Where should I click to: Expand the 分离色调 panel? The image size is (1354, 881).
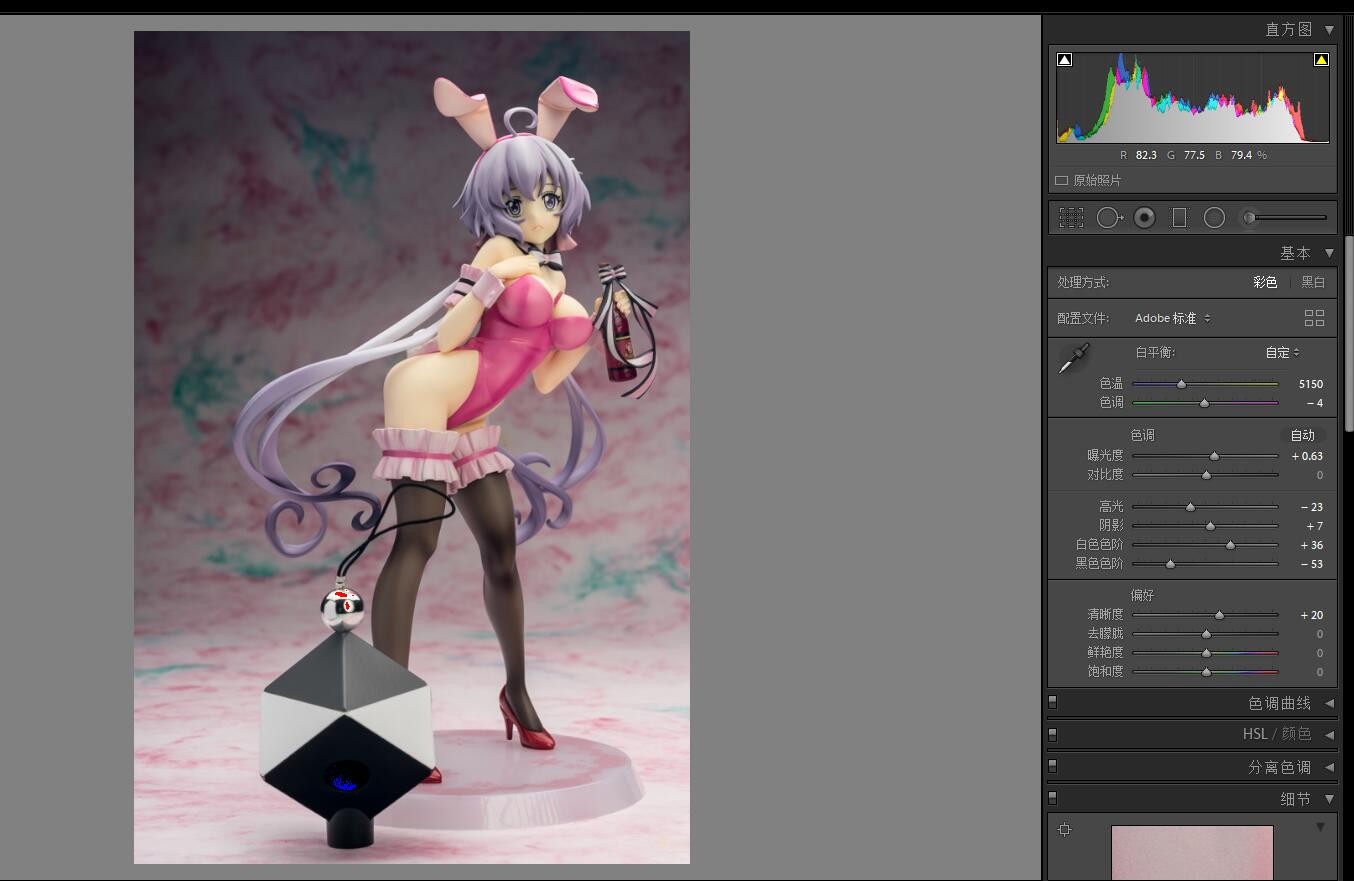point(1329,767)
